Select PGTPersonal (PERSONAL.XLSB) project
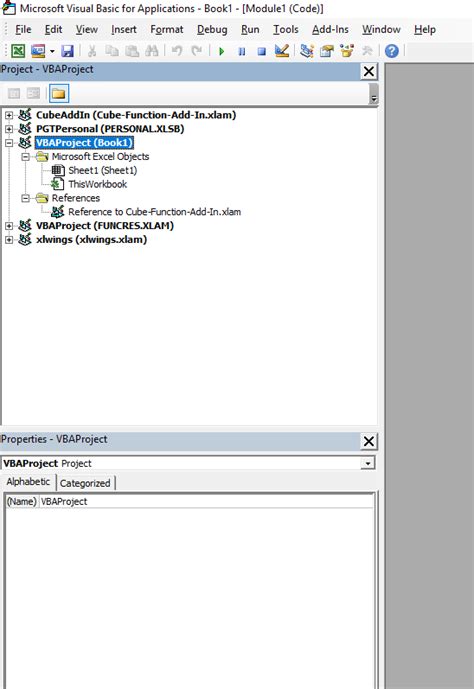Image resolution: width=474 pixels, height=689 pixels. click(x=110, y=129)
